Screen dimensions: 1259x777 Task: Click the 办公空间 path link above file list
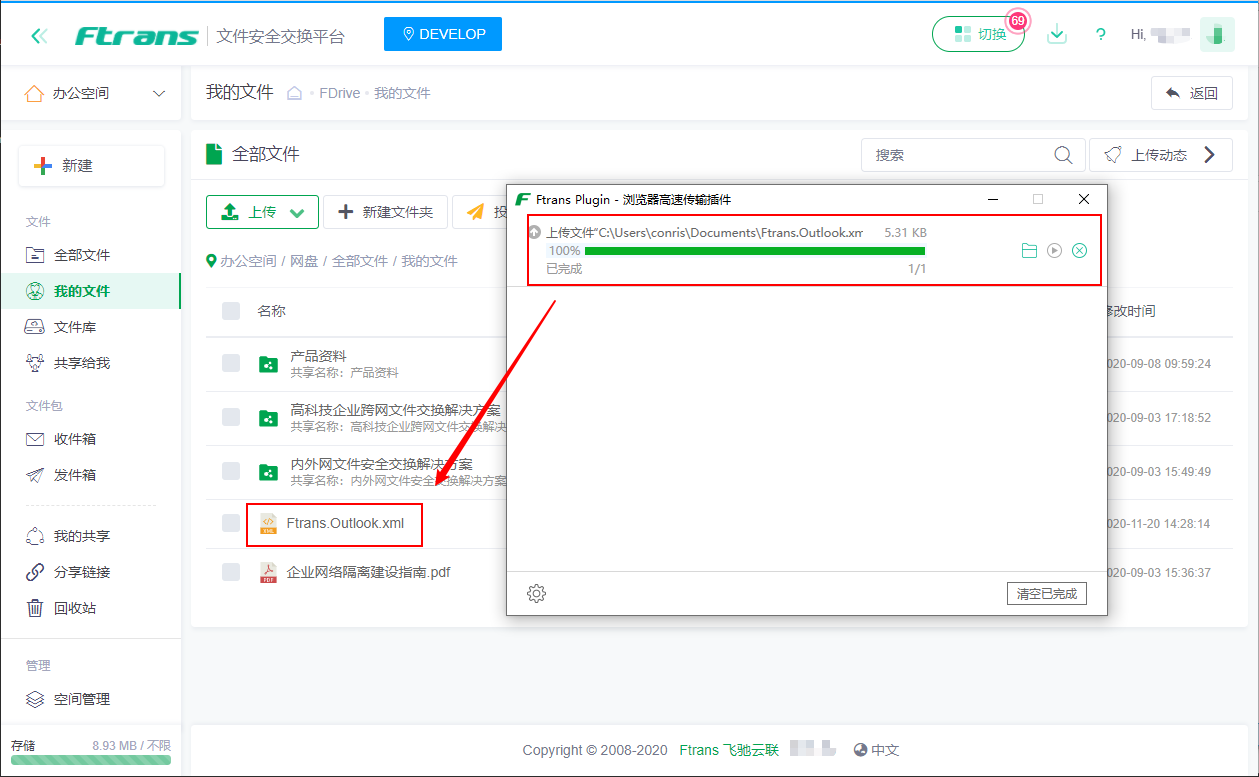[248, 261]
